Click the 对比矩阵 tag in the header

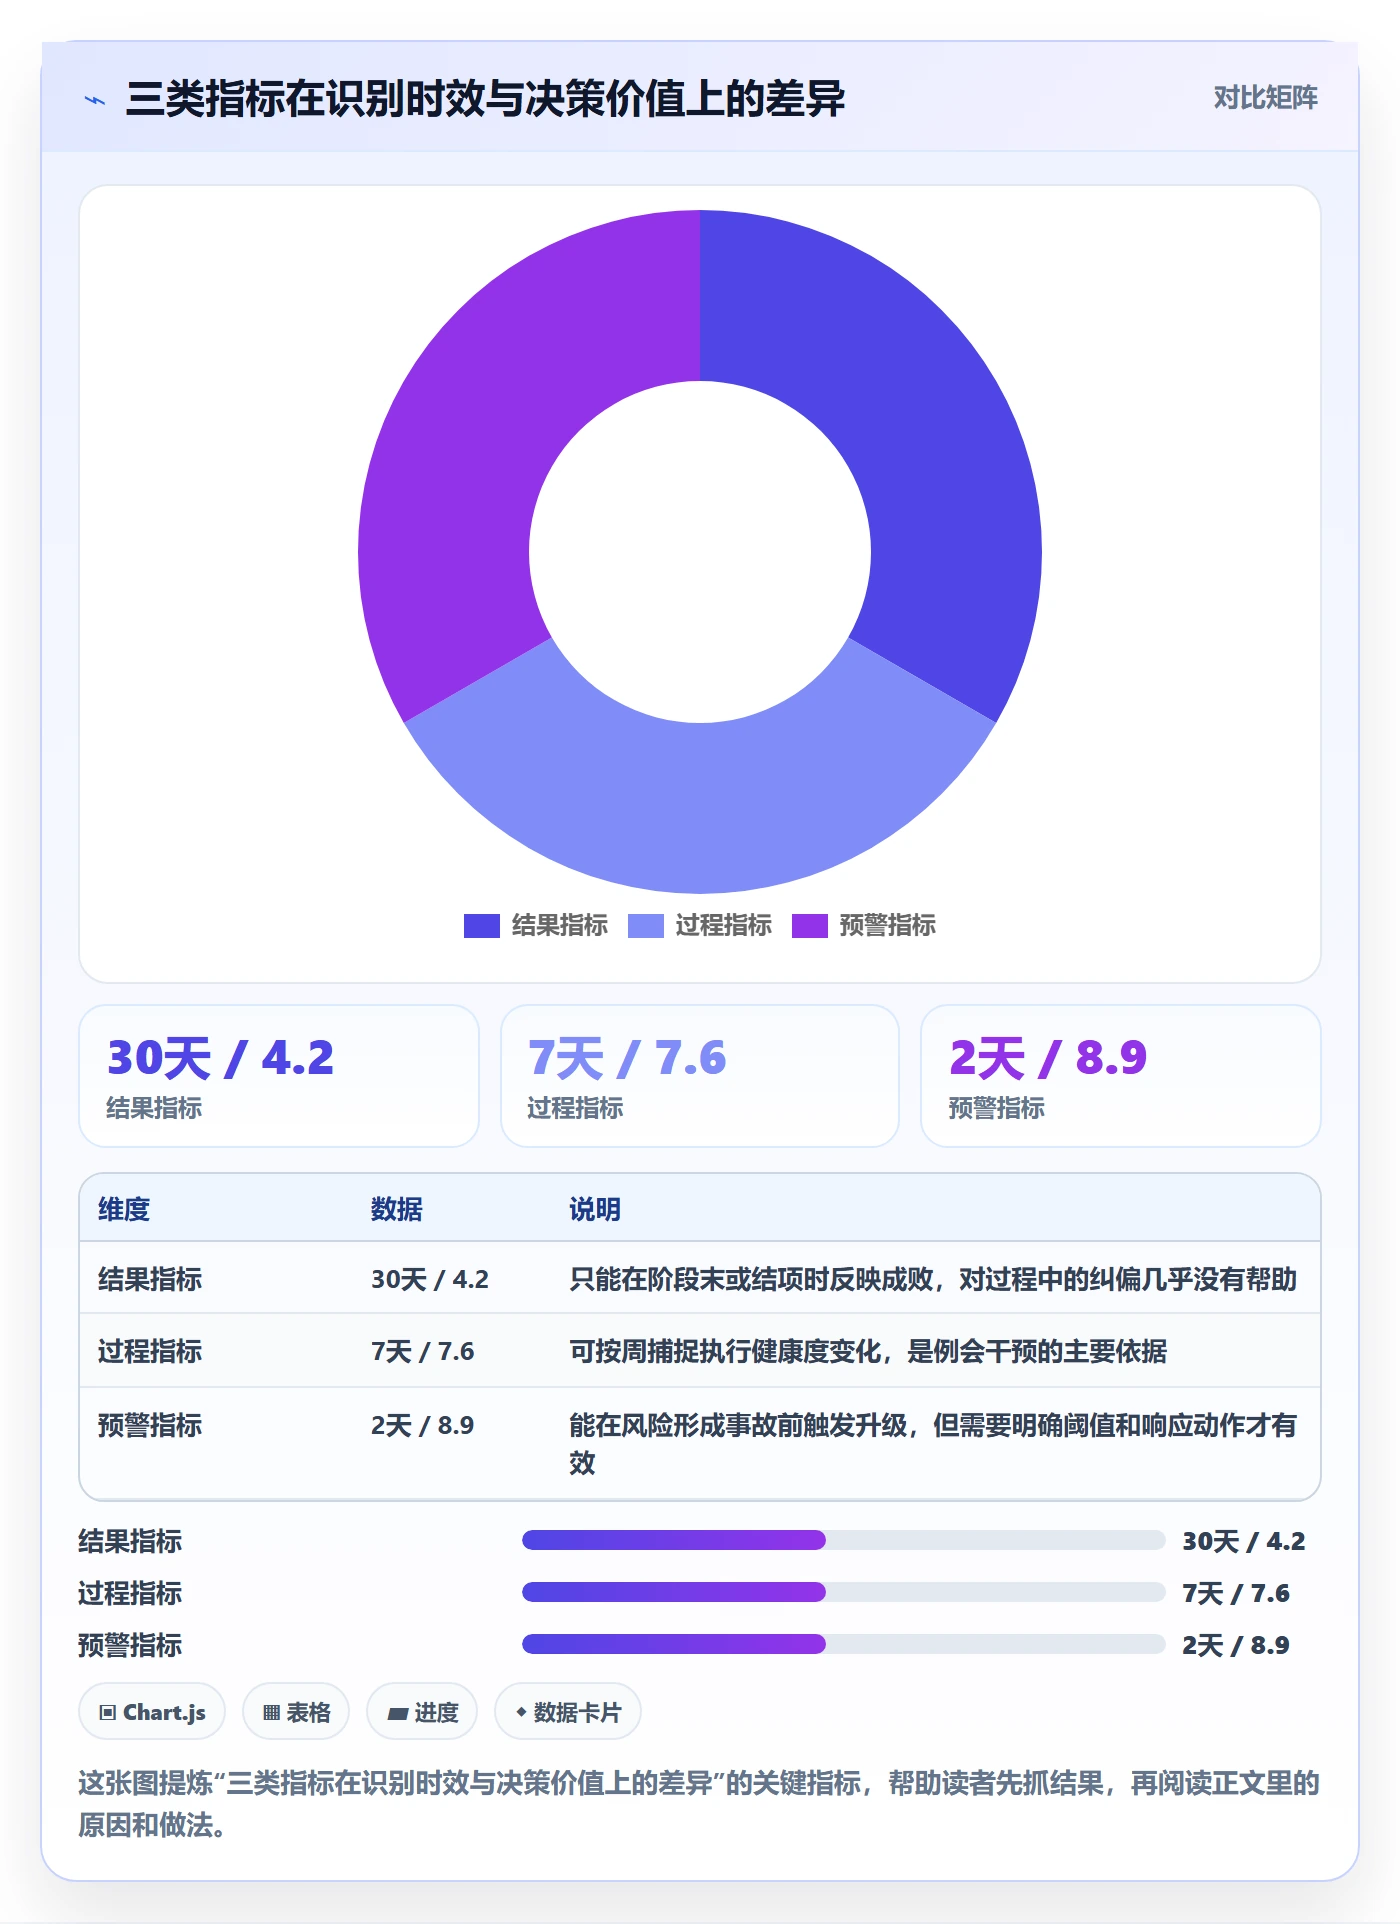coord(1265,97)
